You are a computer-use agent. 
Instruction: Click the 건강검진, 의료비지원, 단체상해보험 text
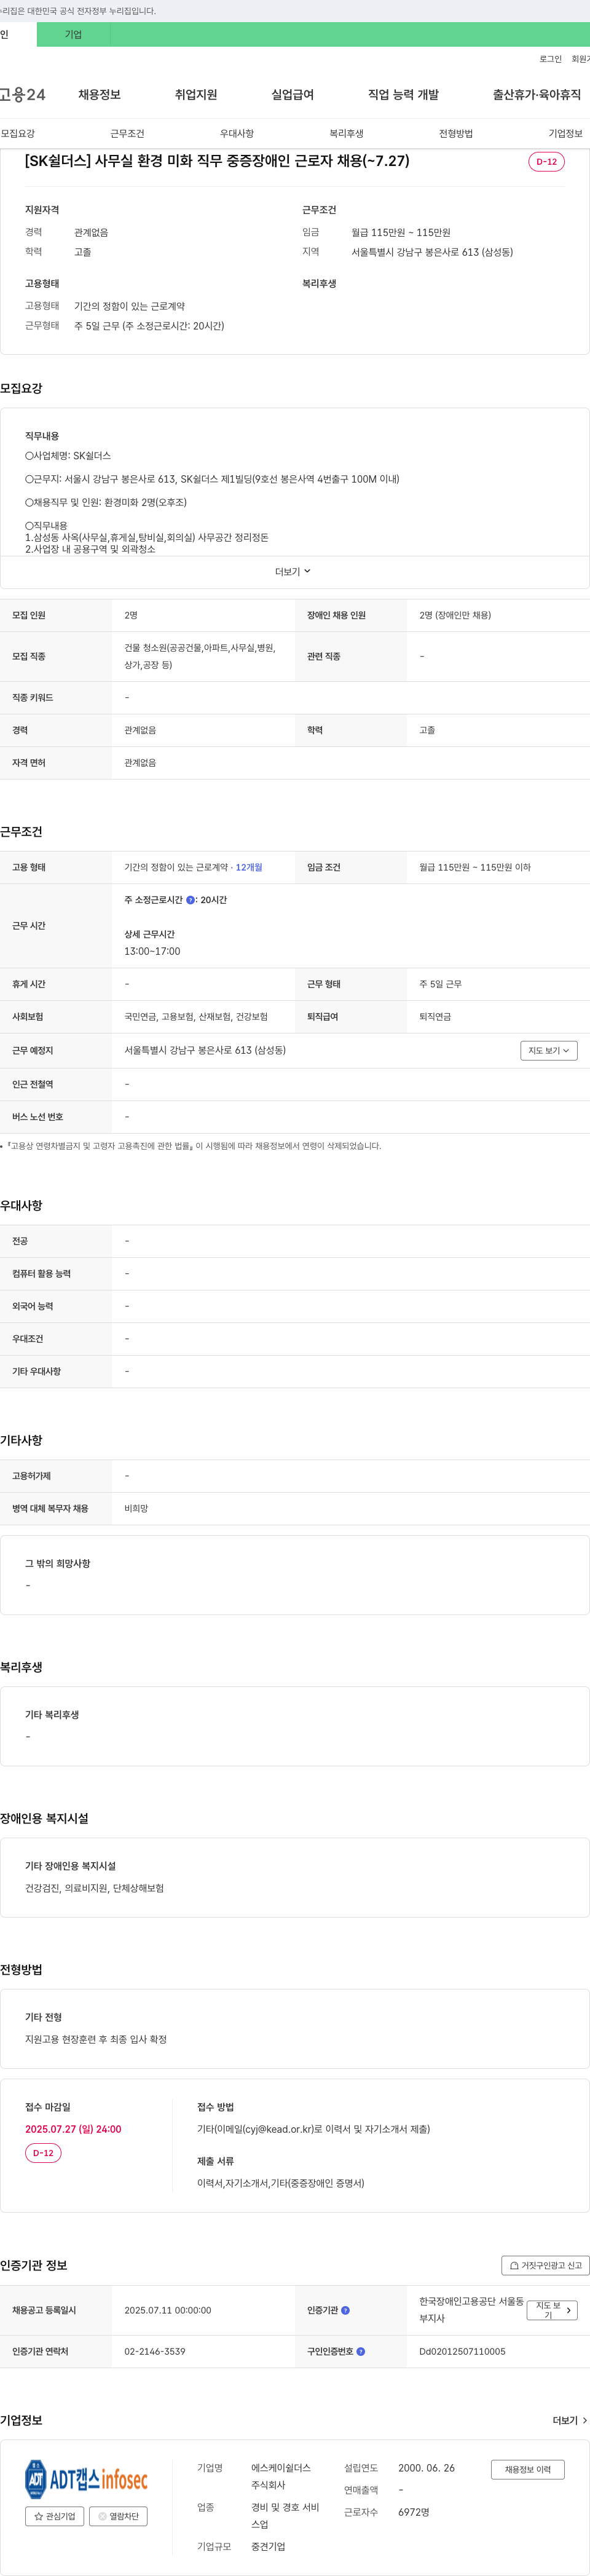94,1888
